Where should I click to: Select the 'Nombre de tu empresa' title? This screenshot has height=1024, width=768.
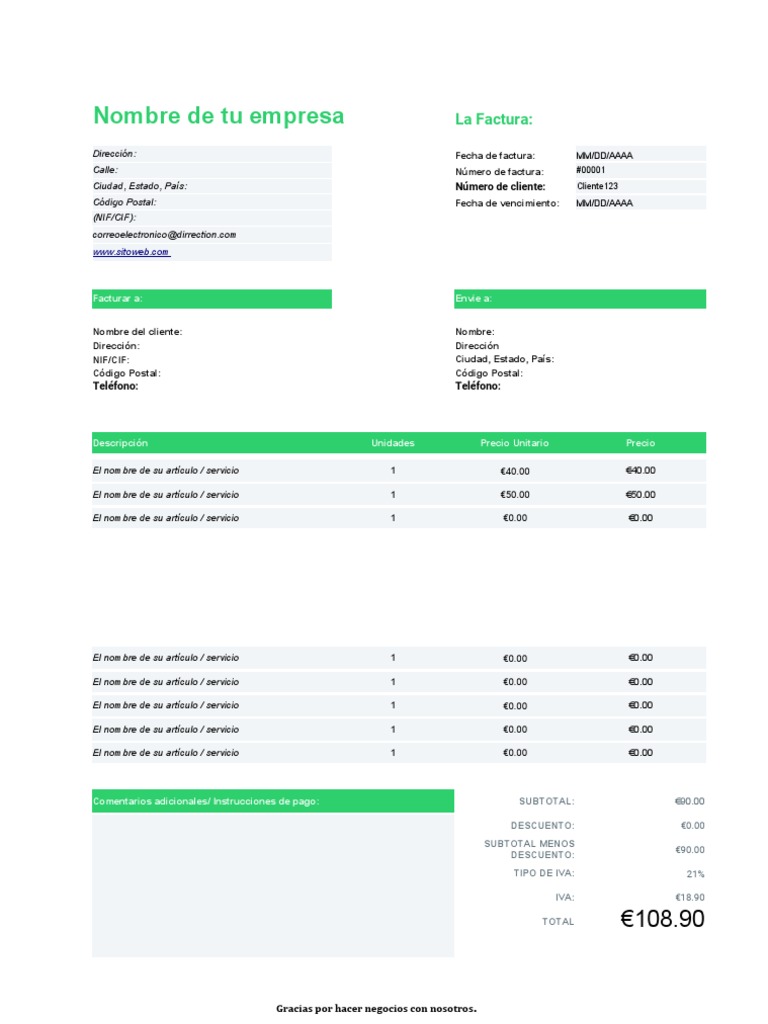[218, 116]
